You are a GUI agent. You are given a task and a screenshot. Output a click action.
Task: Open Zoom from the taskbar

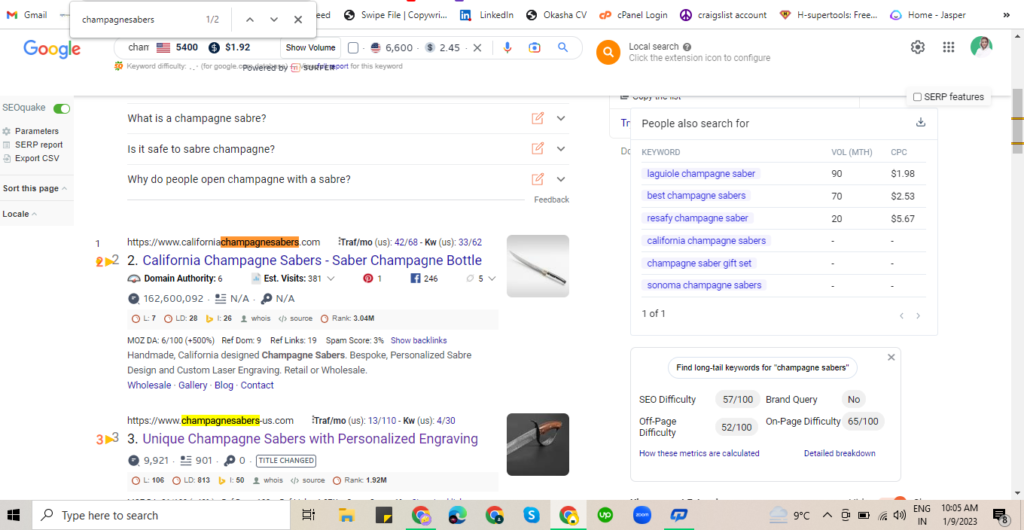[642, 516]
